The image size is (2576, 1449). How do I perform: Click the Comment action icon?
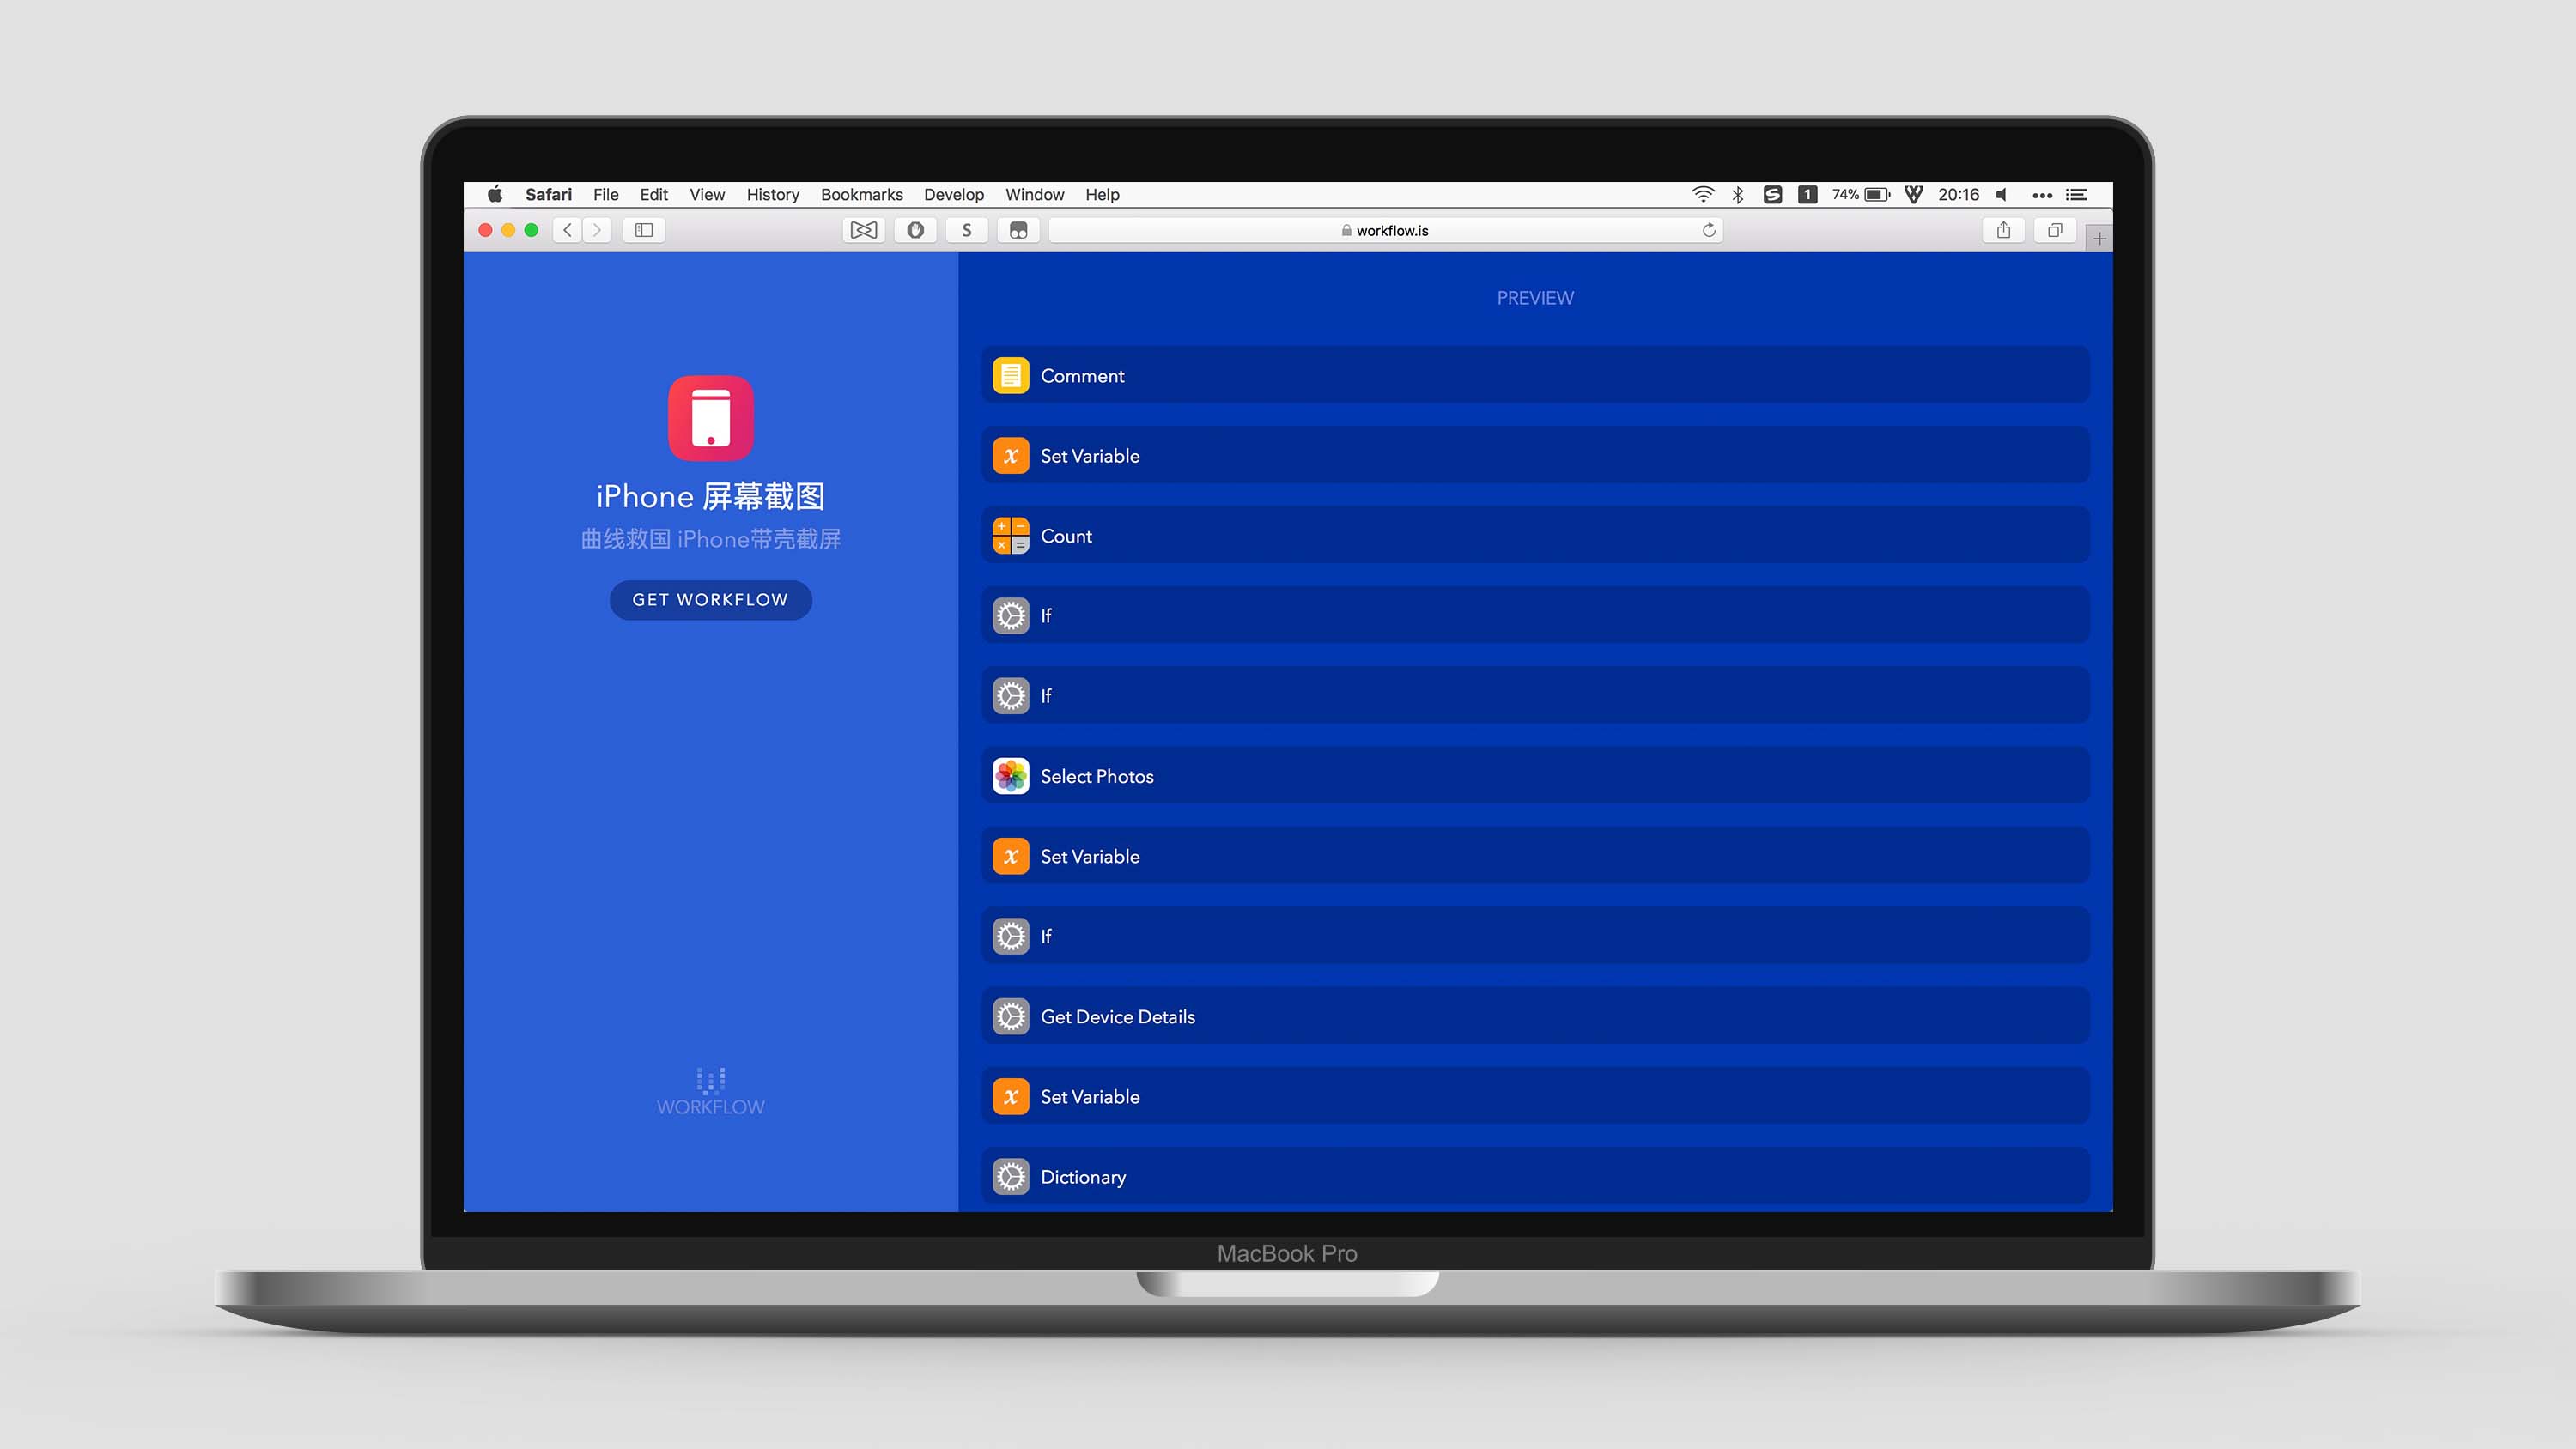coord(1012,375)
